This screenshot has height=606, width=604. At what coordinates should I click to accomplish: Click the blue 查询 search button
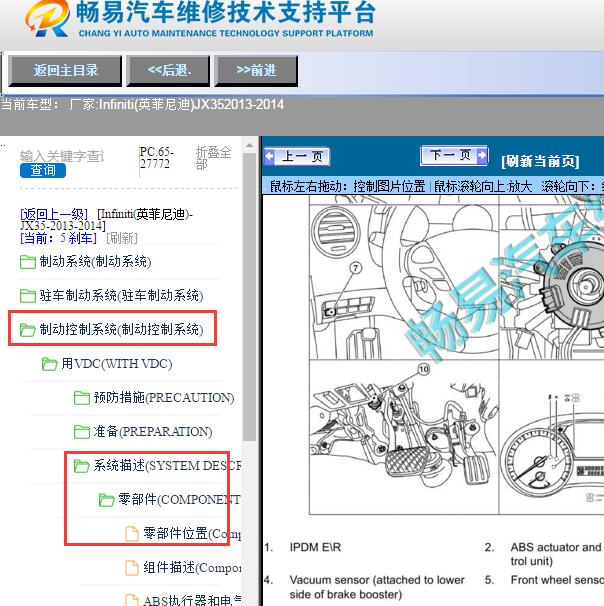[x=43, y=170]
